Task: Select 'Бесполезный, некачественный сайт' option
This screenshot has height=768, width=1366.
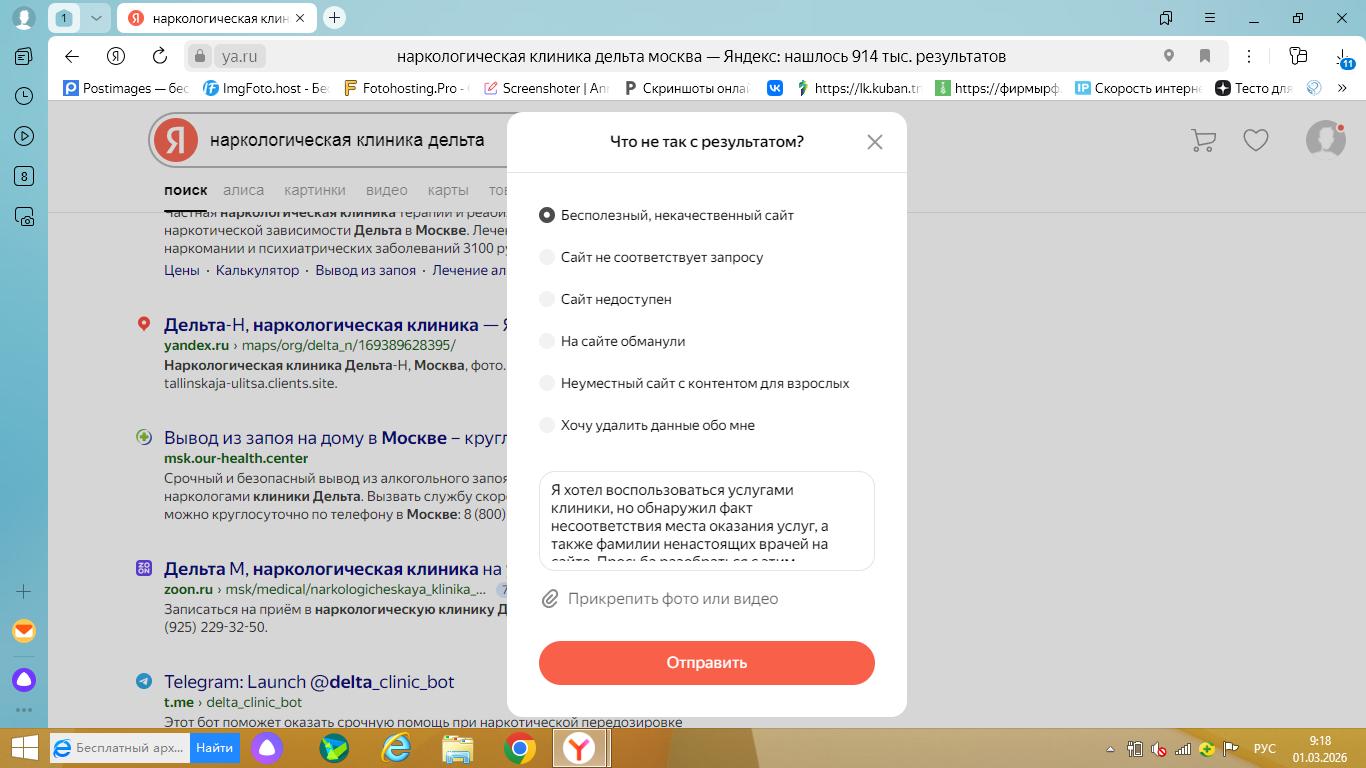Action: coord(667,215)
